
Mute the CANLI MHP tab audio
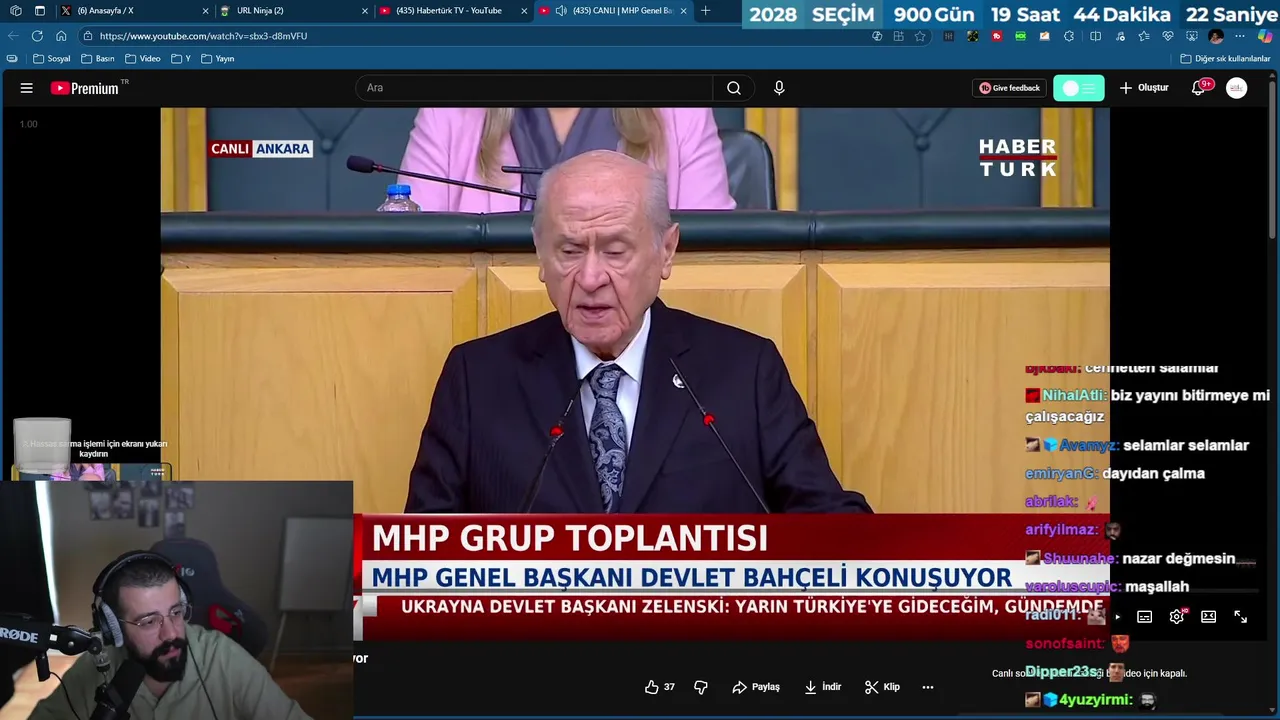(560, 11)
